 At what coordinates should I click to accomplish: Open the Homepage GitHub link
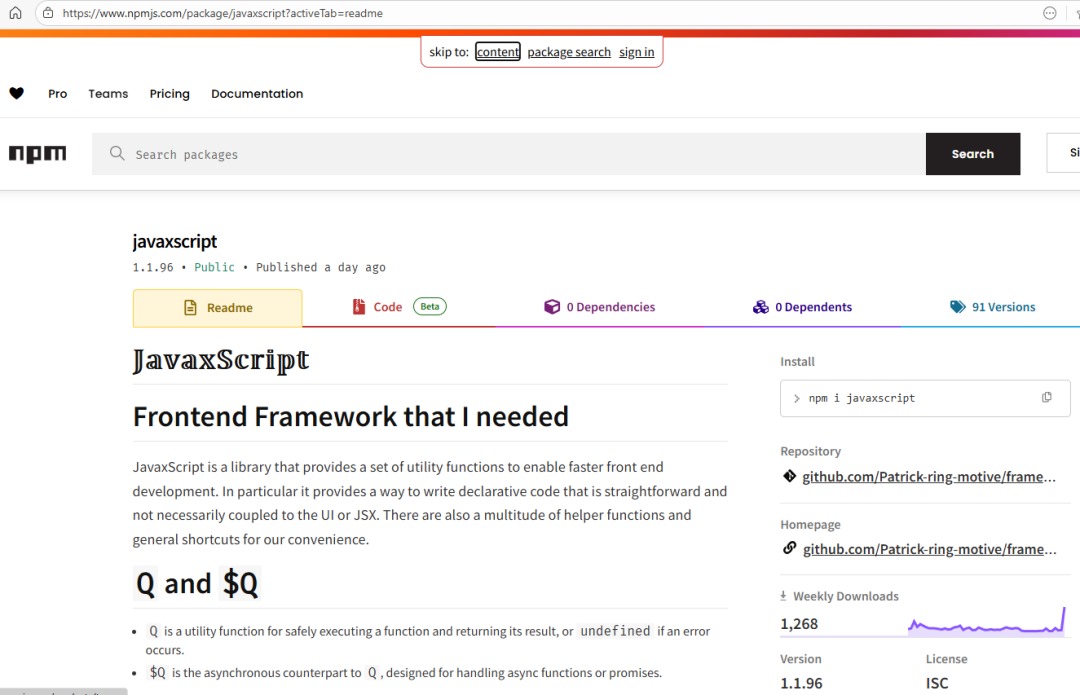[x=929, y=549]
